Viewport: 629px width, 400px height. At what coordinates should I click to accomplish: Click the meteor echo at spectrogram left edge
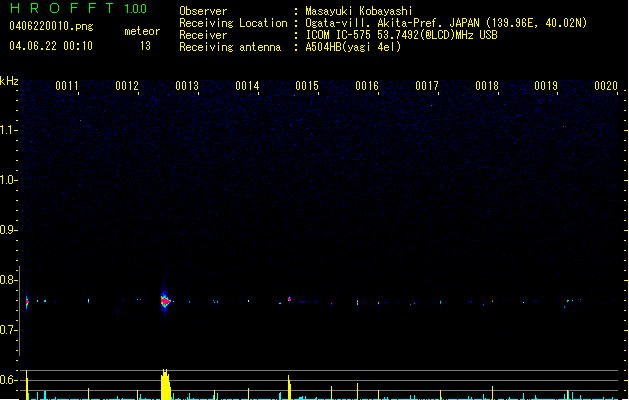click(x=27, y=303)
